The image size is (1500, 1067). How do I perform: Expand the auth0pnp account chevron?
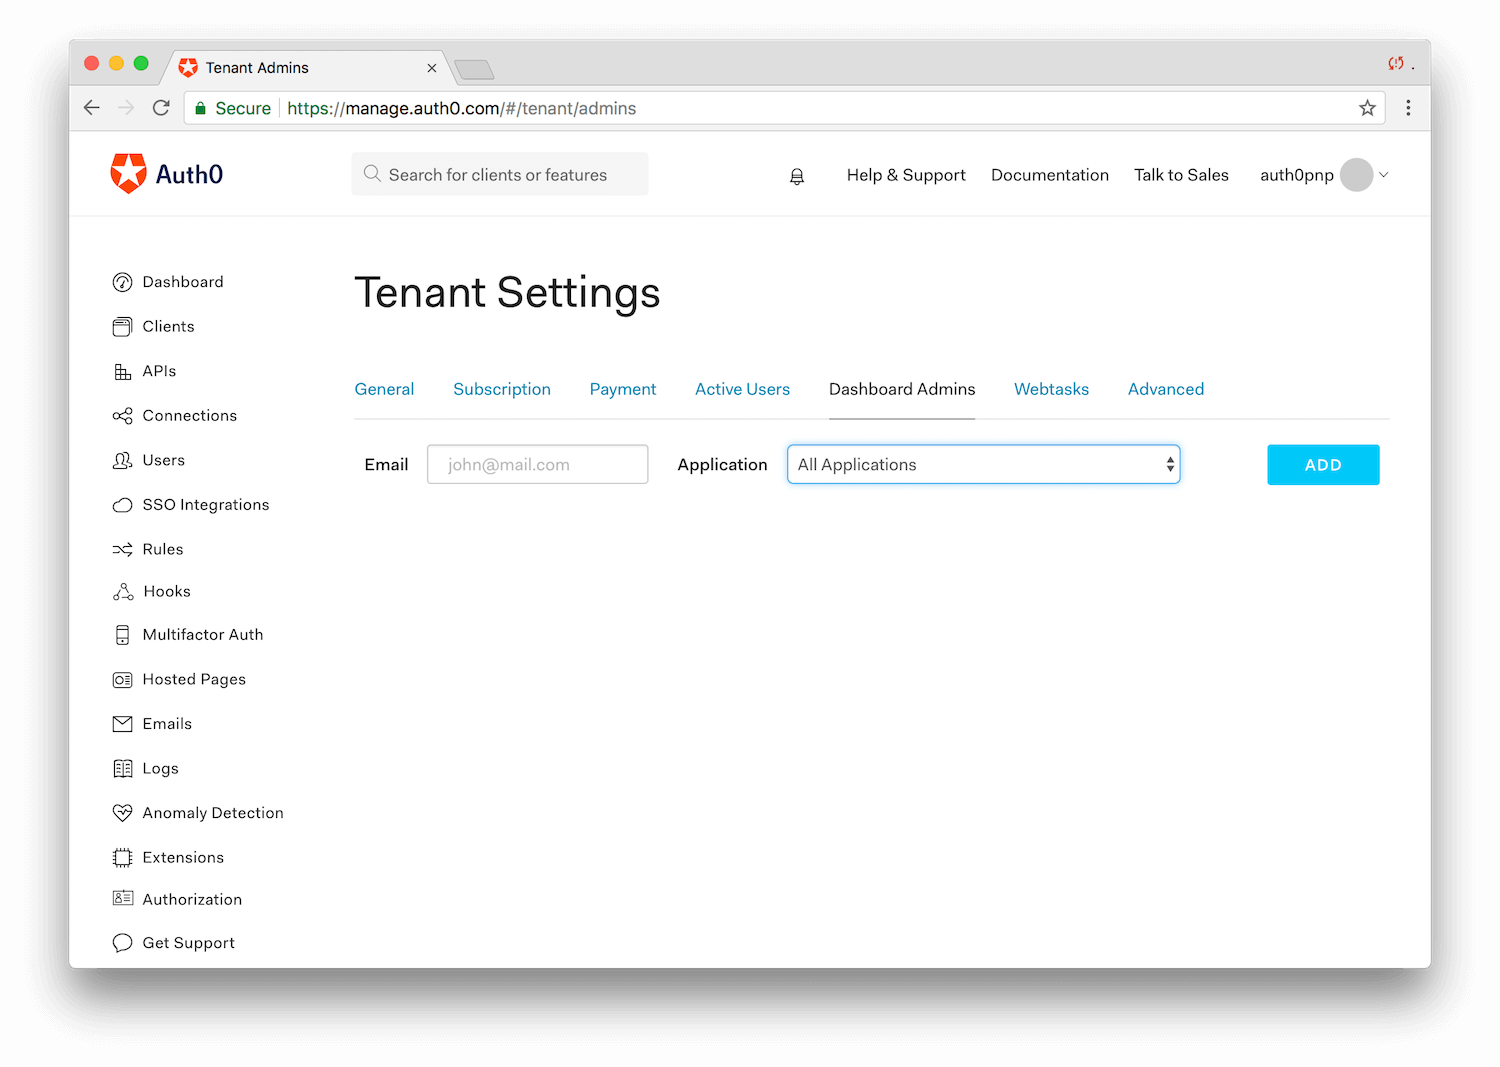tap(1384, 175)
